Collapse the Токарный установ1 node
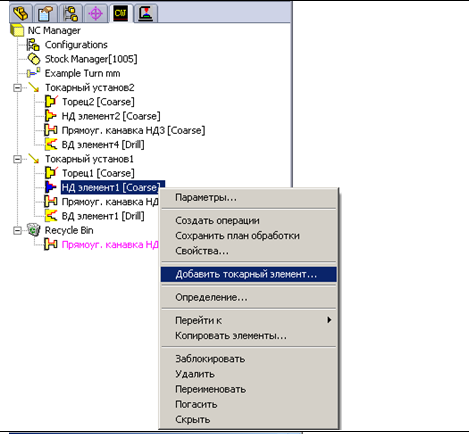 [17, 159]
